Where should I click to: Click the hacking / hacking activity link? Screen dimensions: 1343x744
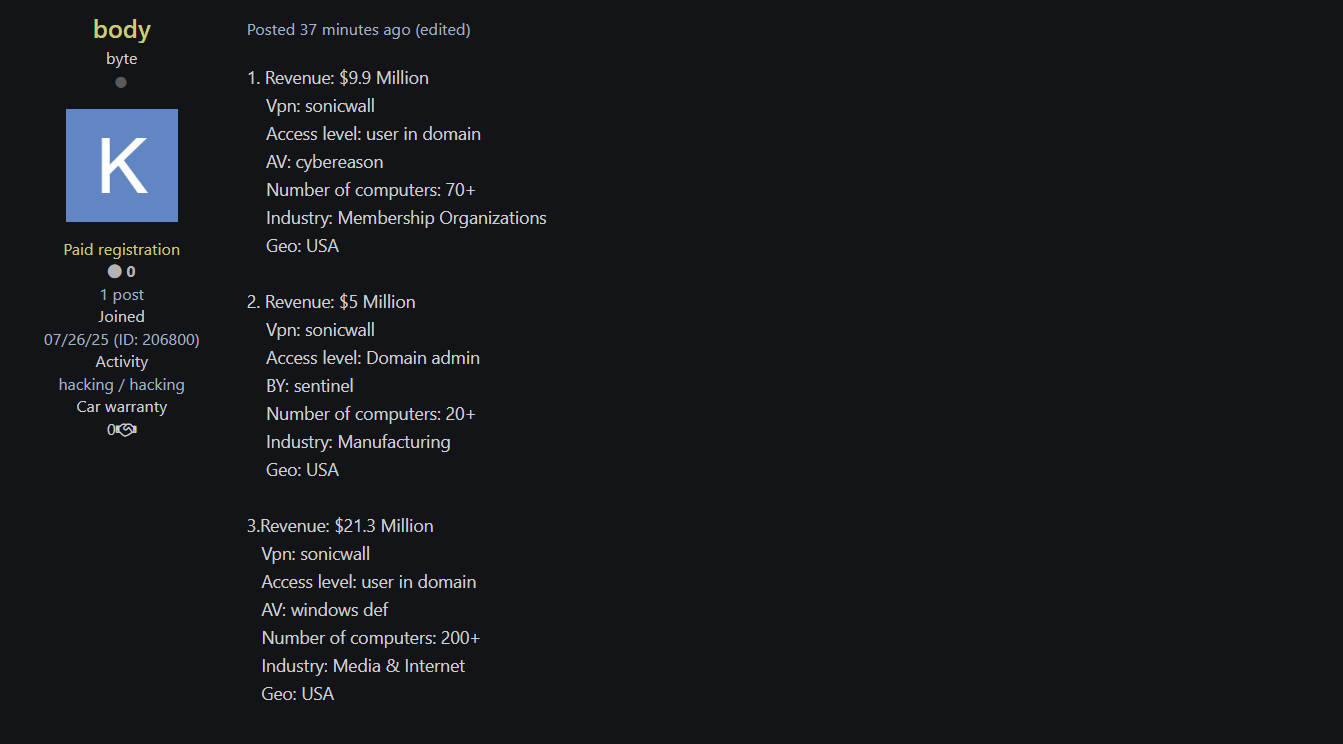tap(122, 385)
